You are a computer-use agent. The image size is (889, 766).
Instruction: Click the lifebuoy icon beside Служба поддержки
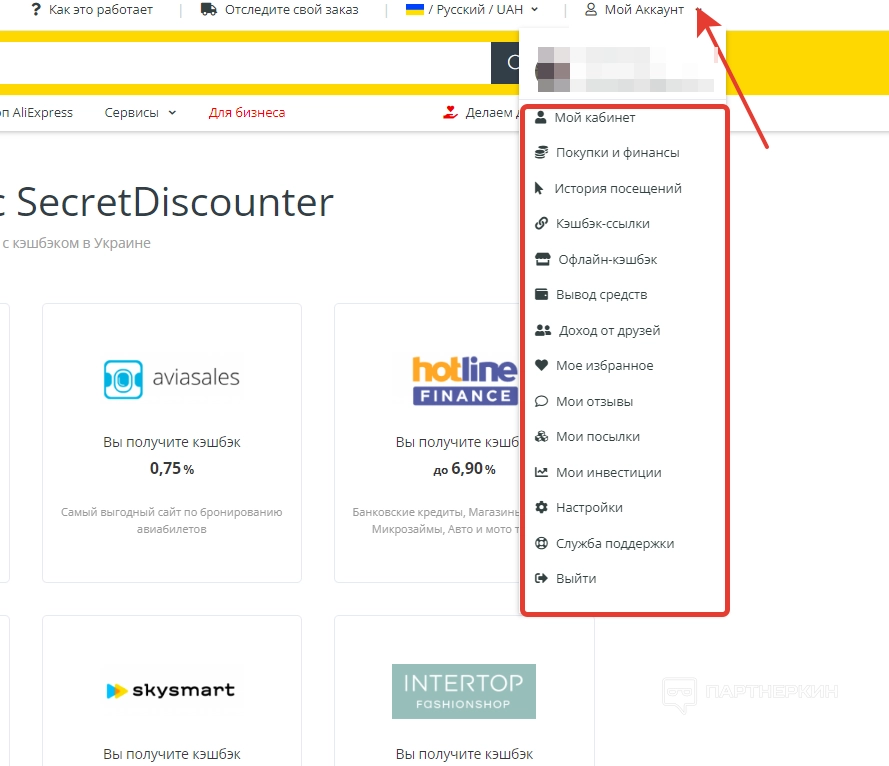541,543
